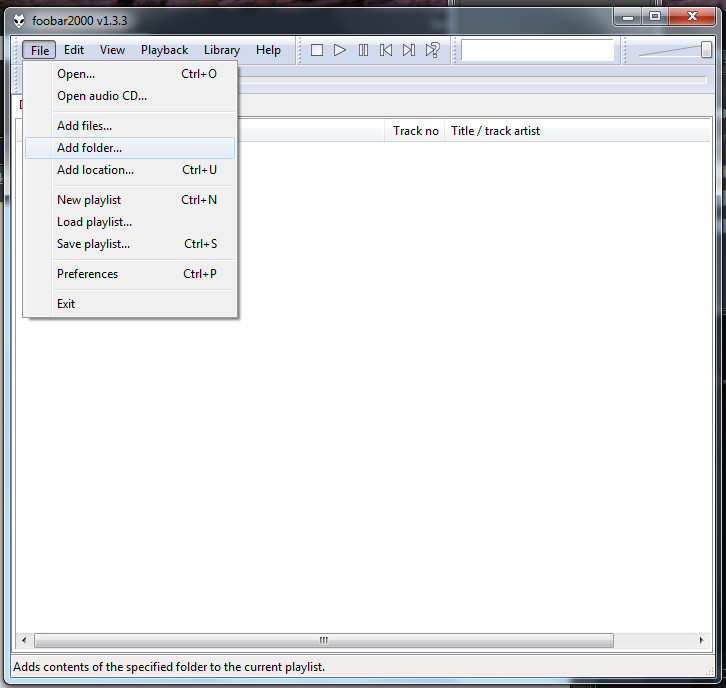Click the Previous track icon
This screenshot has width=726, height=688.
pos(386,50)
